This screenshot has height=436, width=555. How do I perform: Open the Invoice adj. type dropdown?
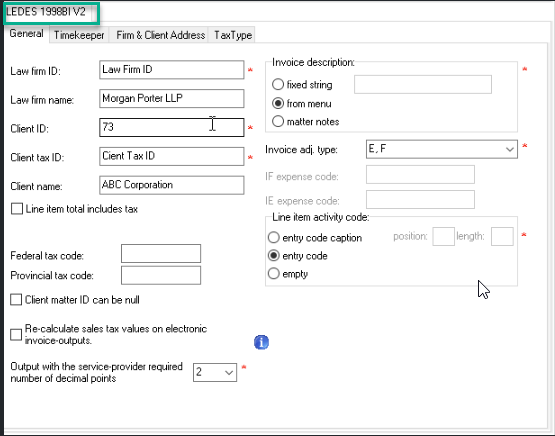tap(442, 149)
